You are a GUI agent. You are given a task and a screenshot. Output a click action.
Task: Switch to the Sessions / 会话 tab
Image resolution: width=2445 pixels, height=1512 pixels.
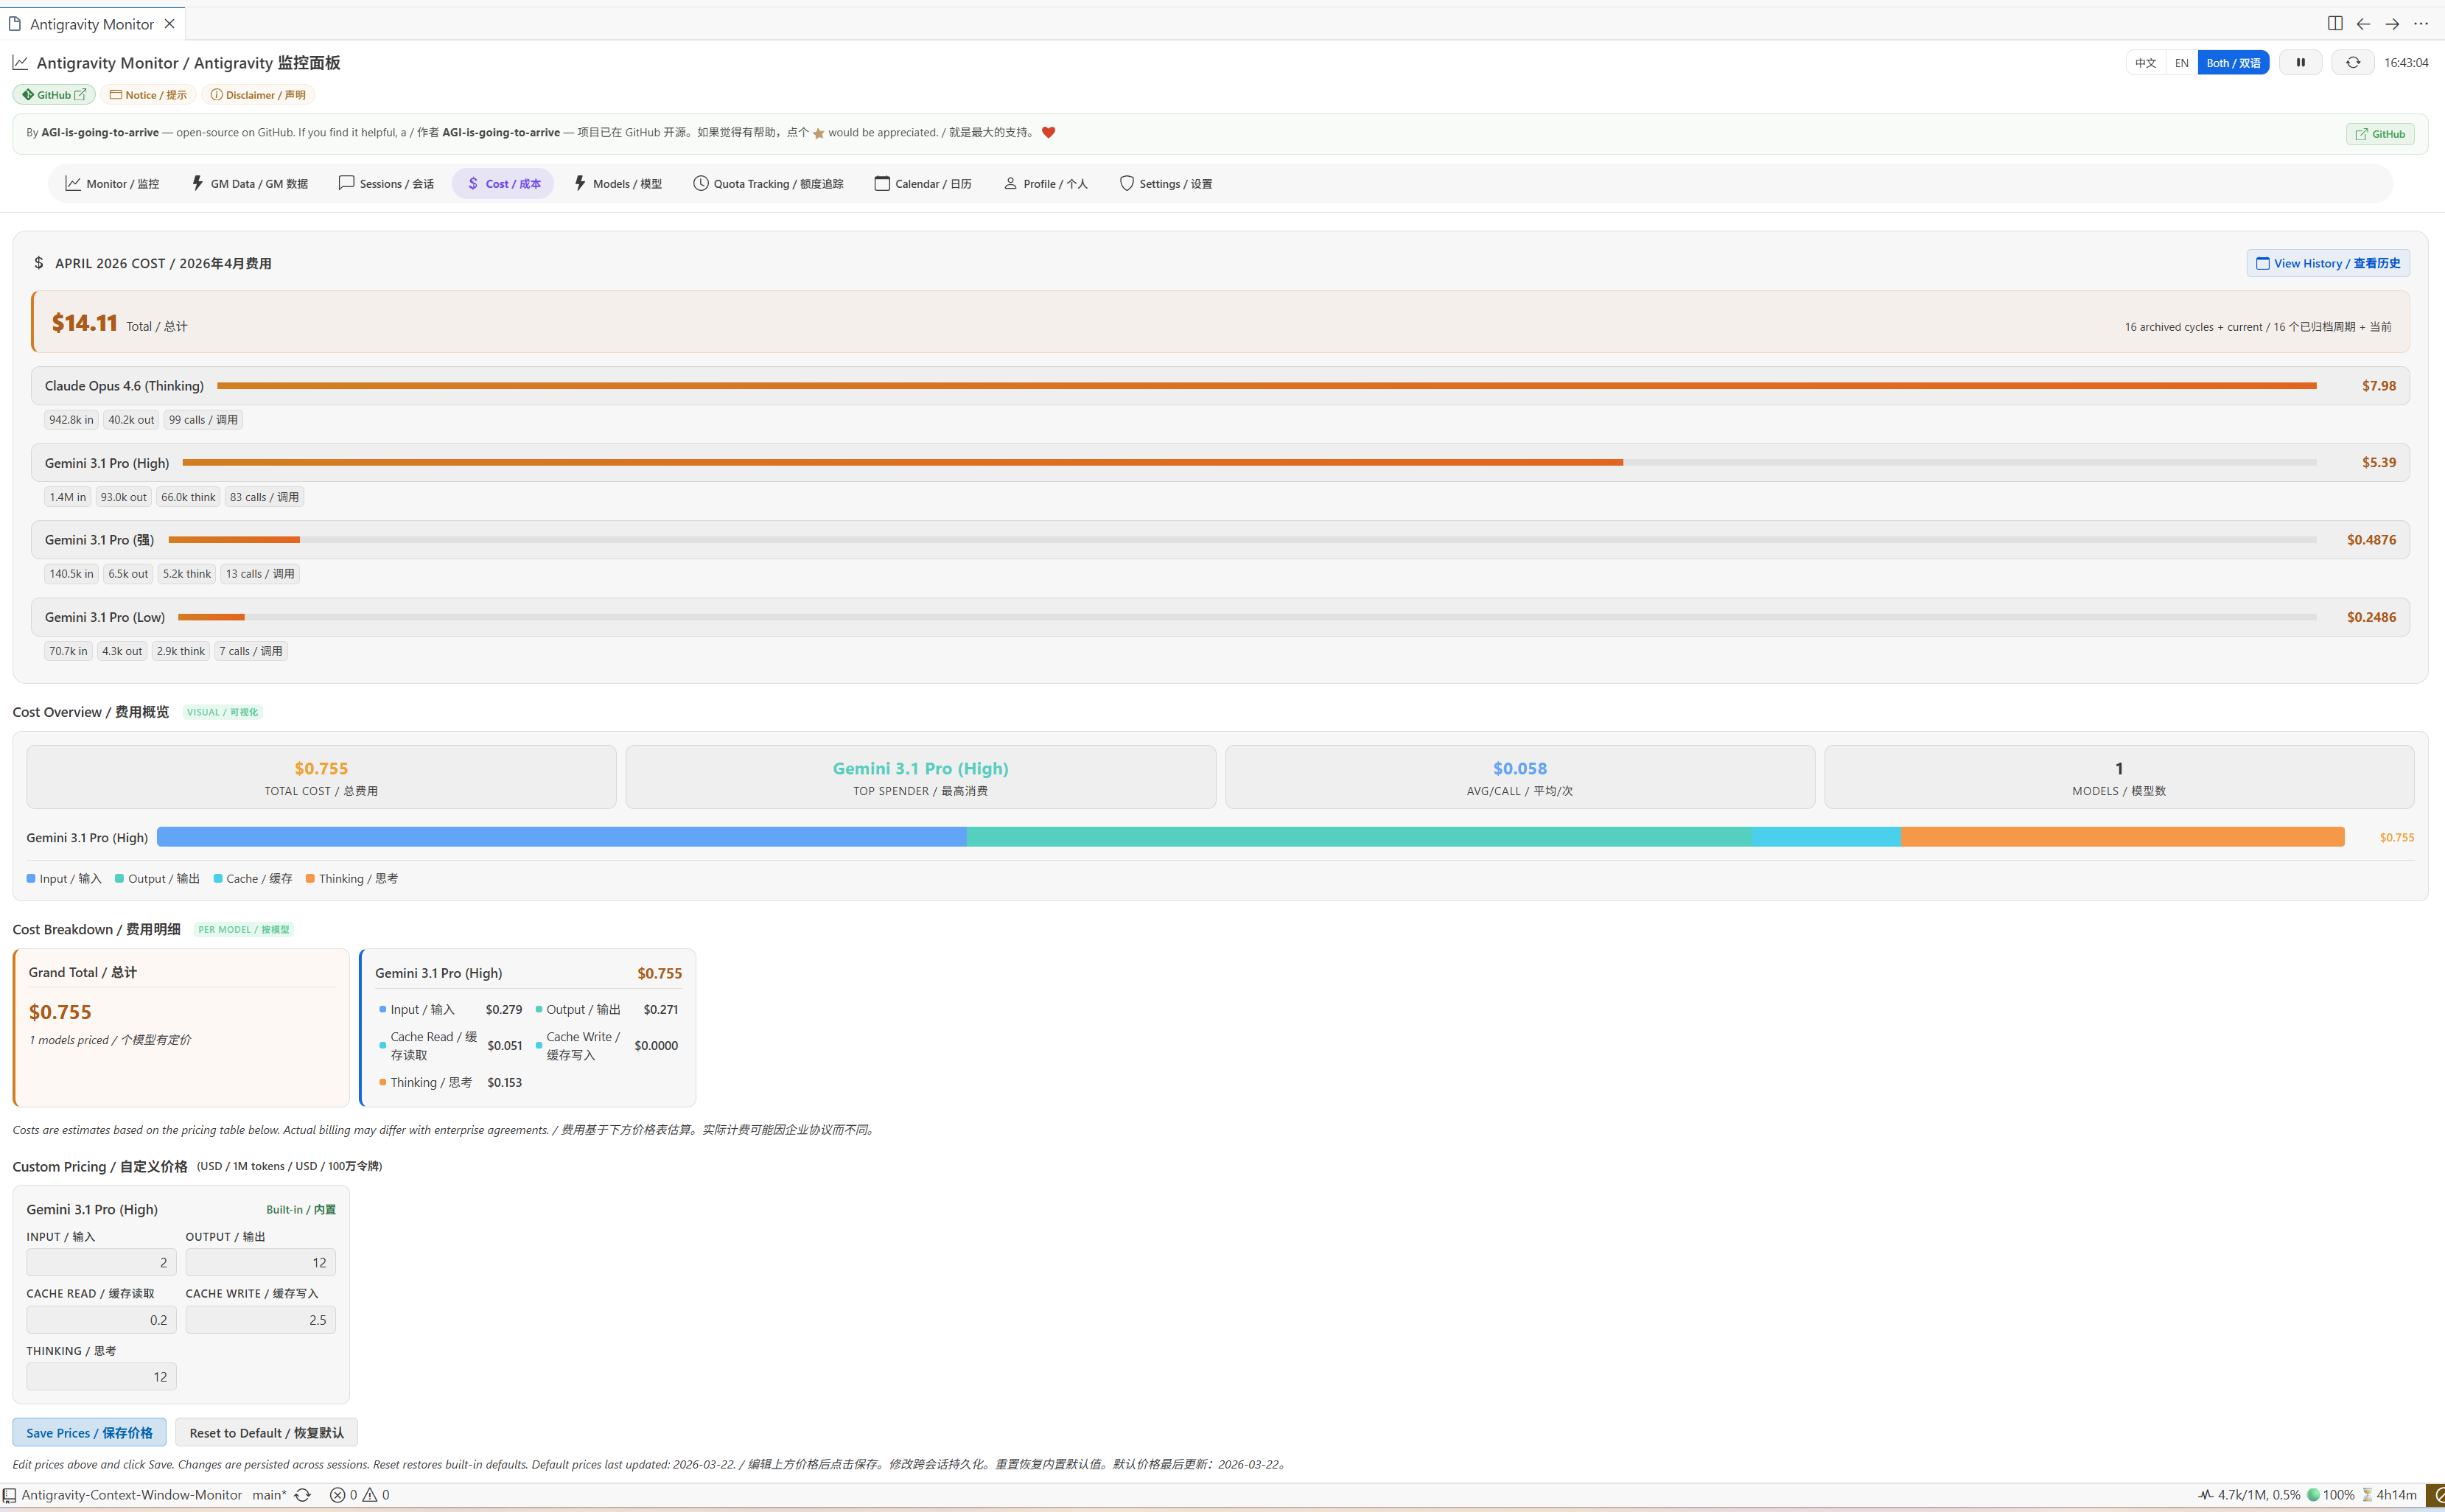coord(386,183)
